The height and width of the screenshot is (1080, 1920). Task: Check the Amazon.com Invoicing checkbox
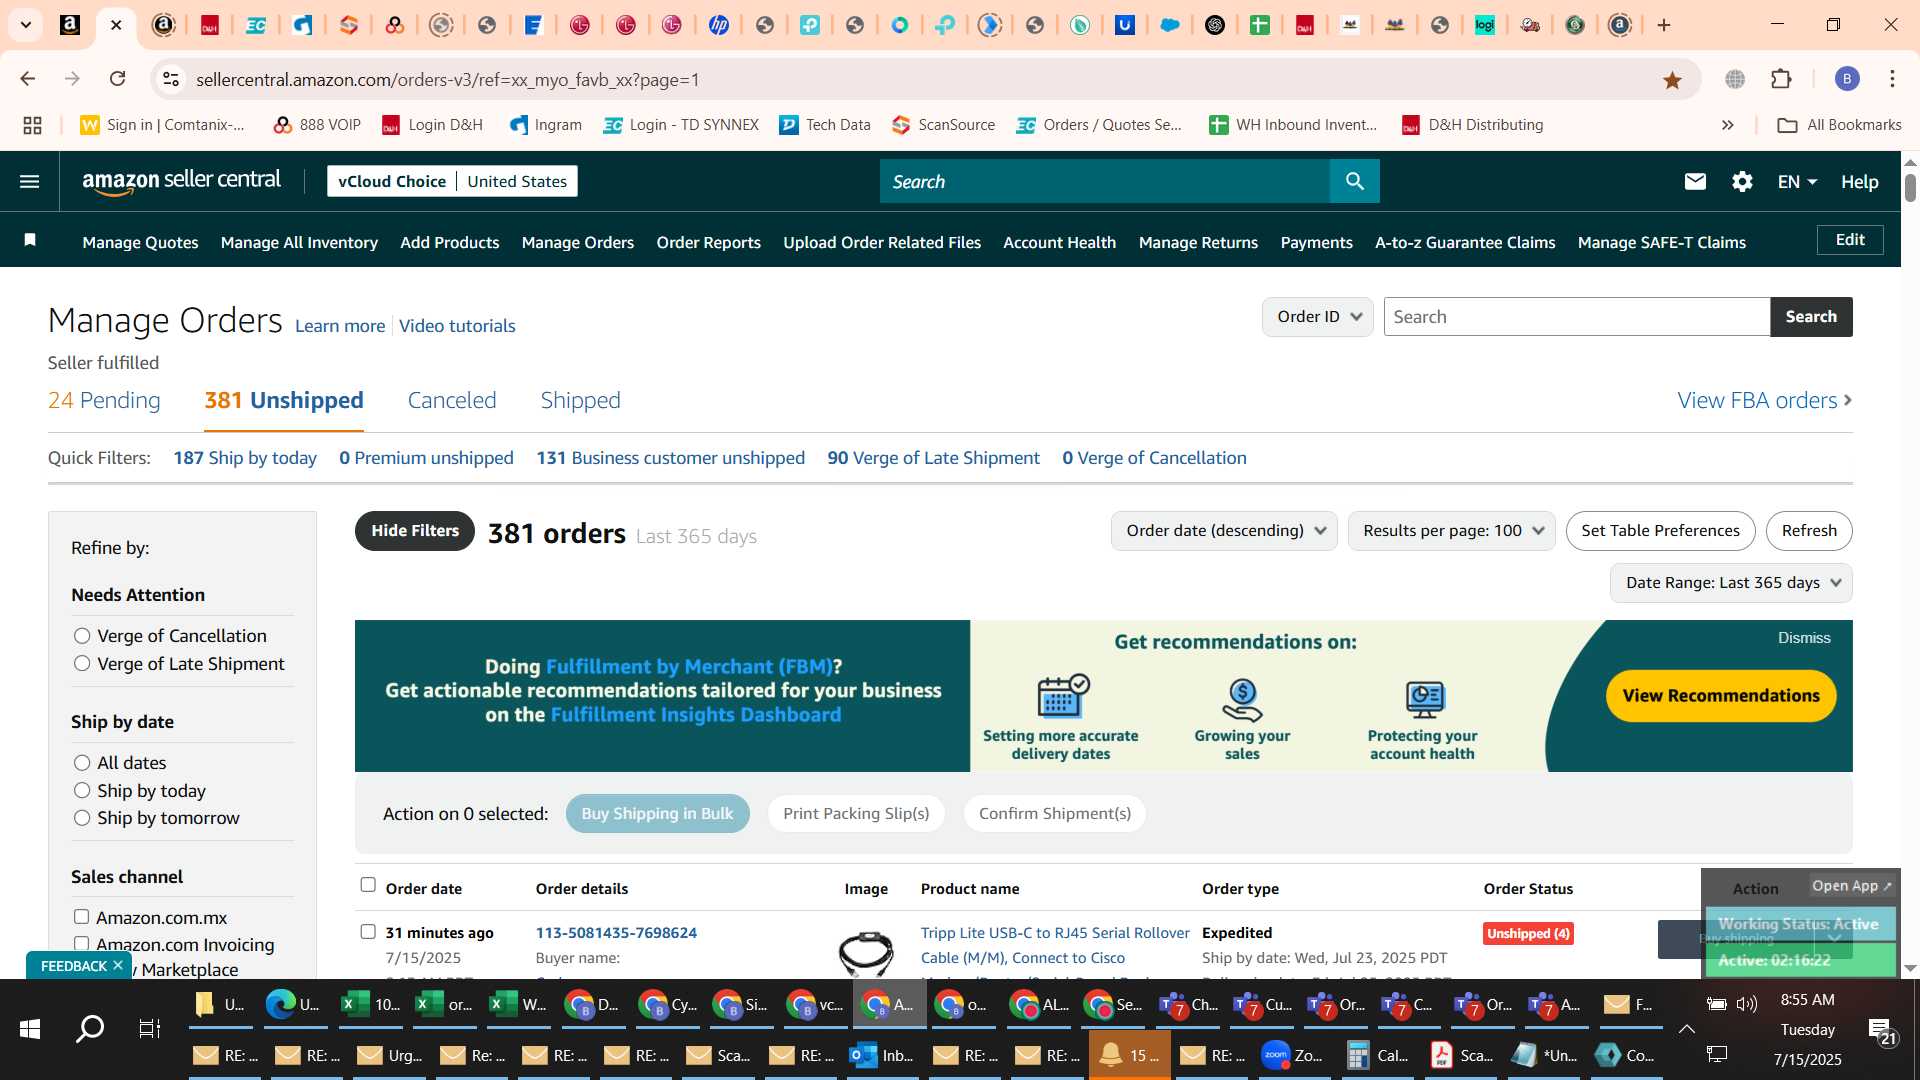click(82, 944)
